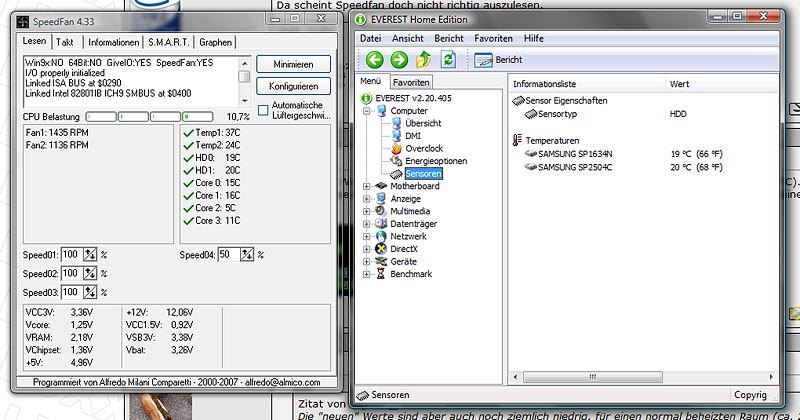Viewport: 800px width, 420px height.
Task: Toggle the Core 2 checkmark
Action: click(x=188, y=208)
